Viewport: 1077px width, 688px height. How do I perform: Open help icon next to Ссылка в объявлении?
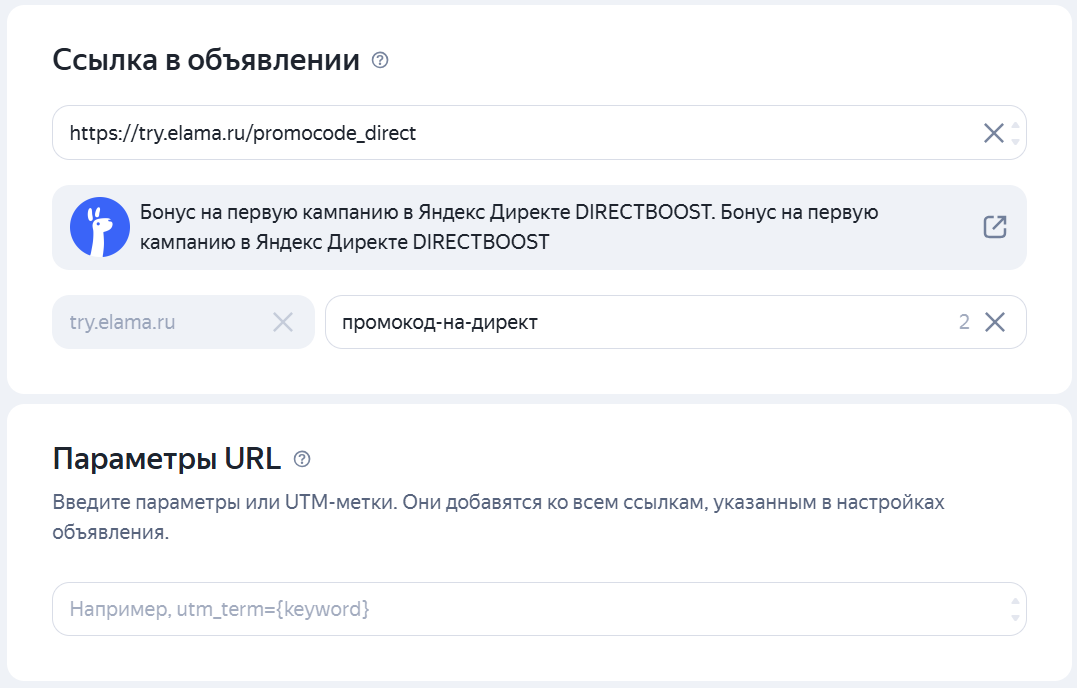click(380, 60)
